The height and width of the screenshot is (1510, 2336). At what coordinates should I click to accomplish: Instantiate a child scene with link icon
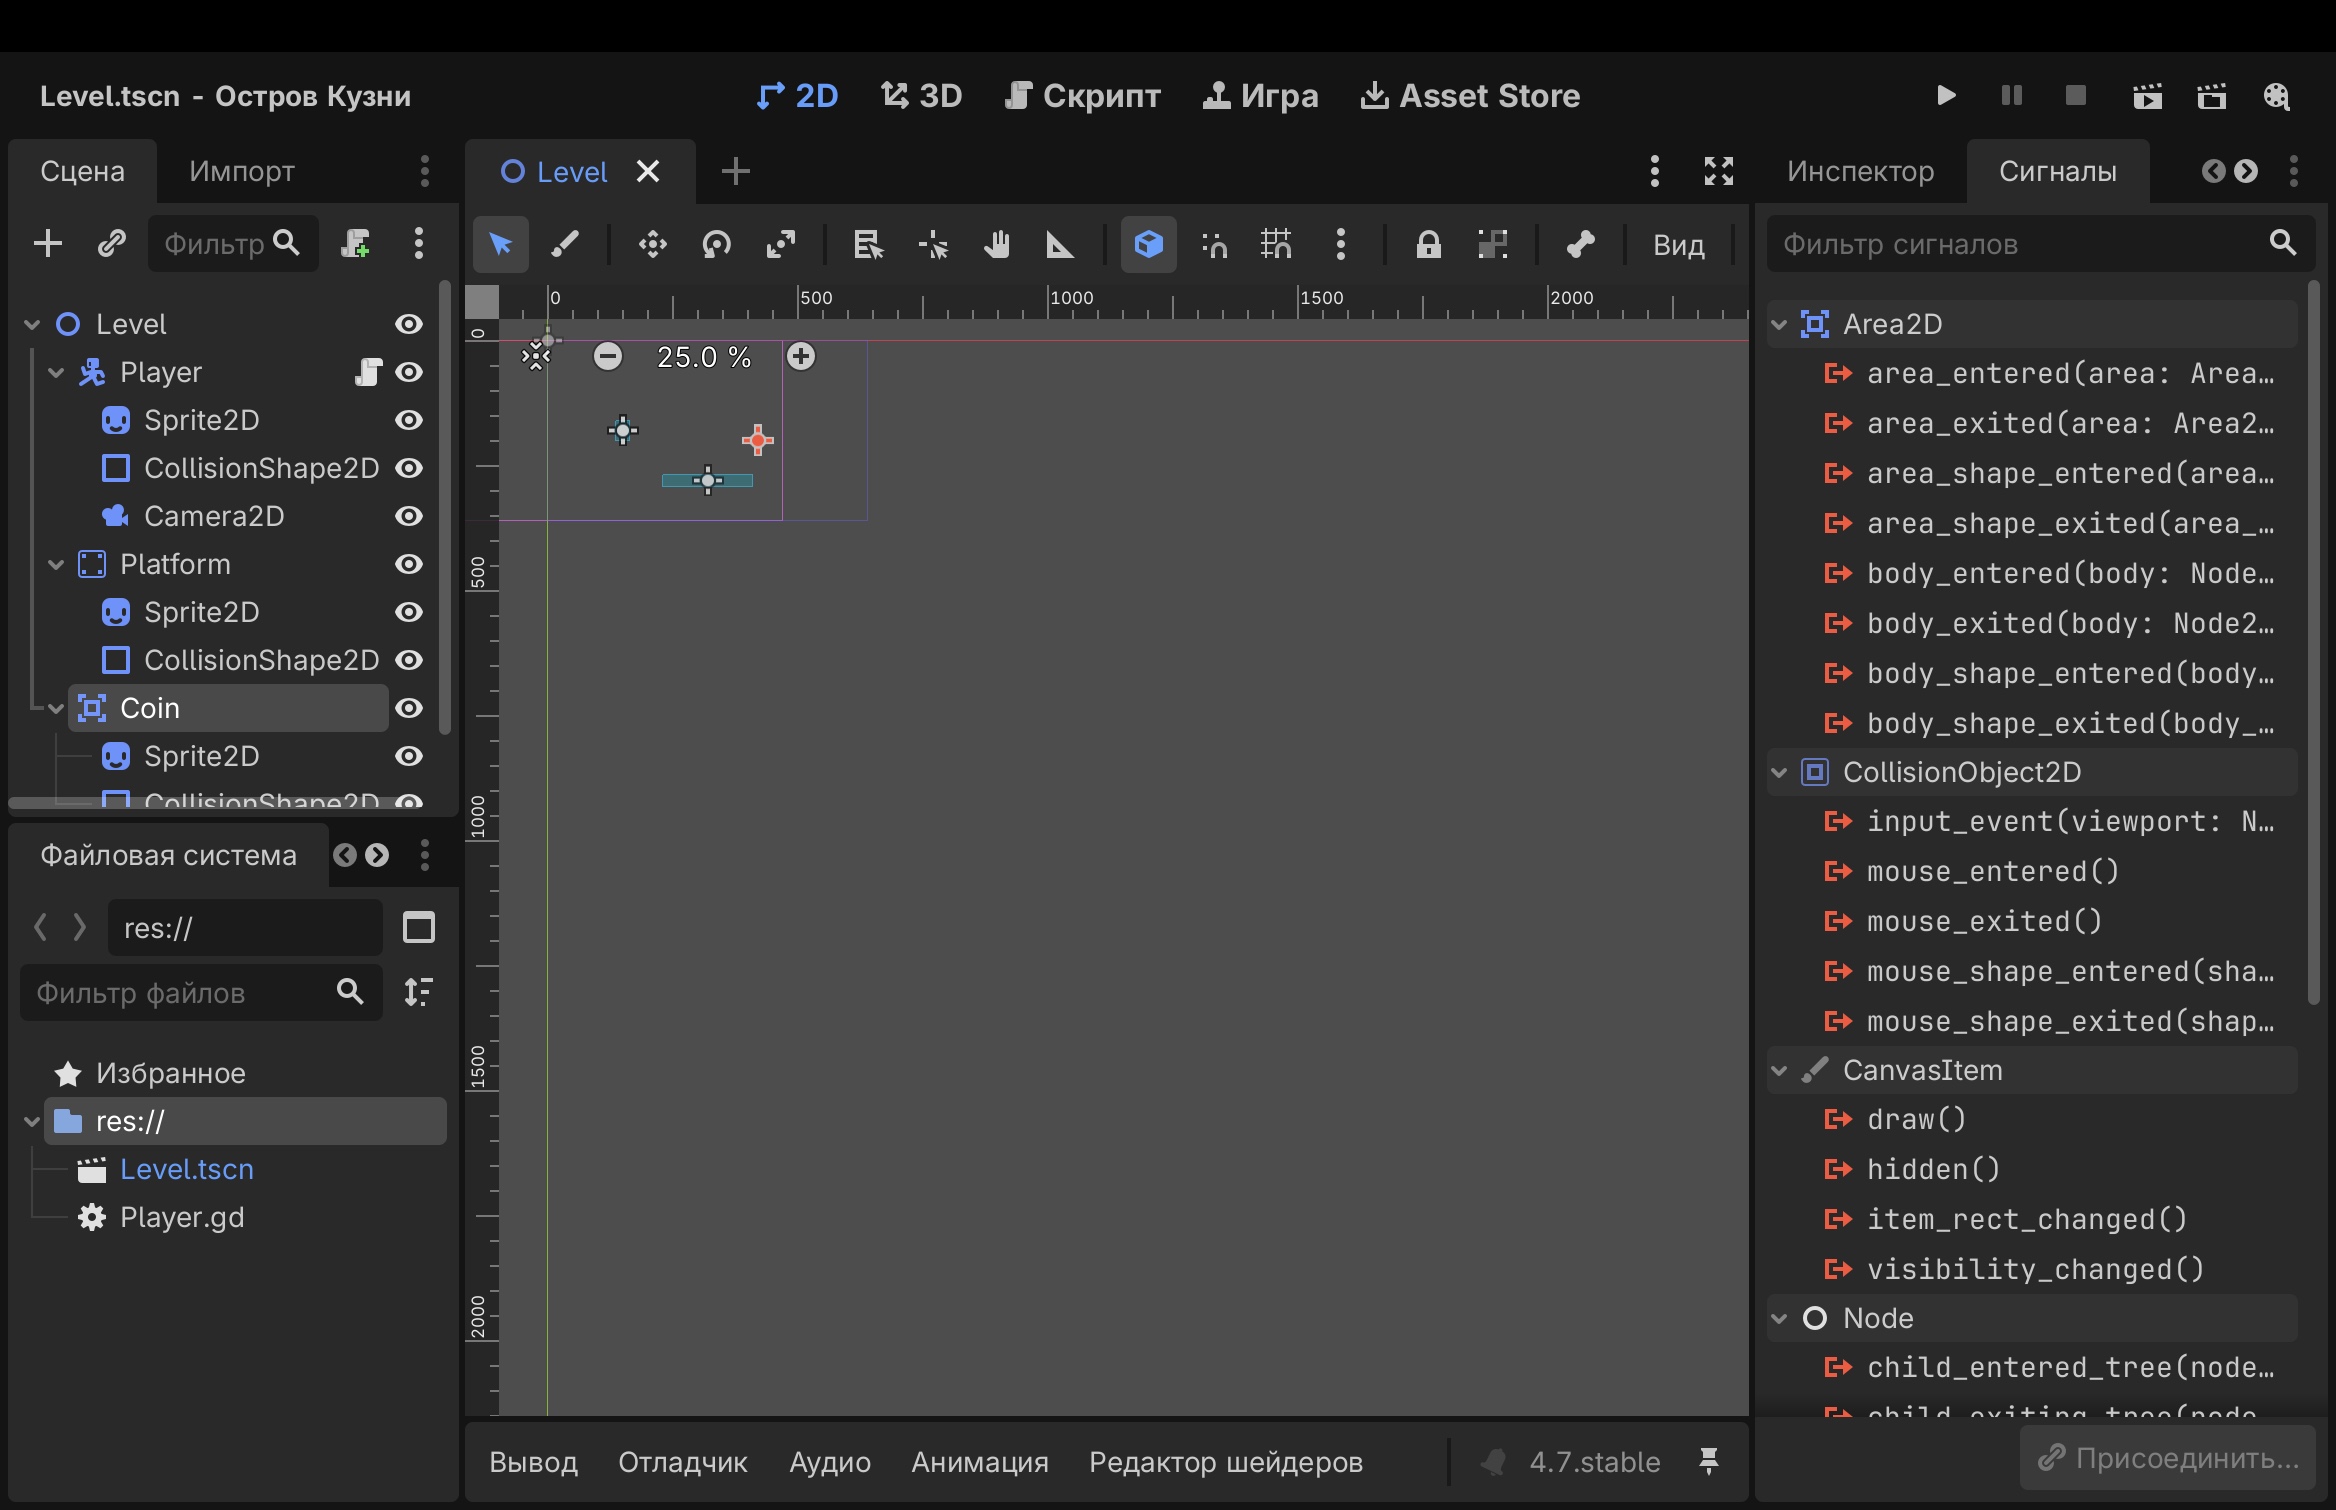tap(112, 243)
